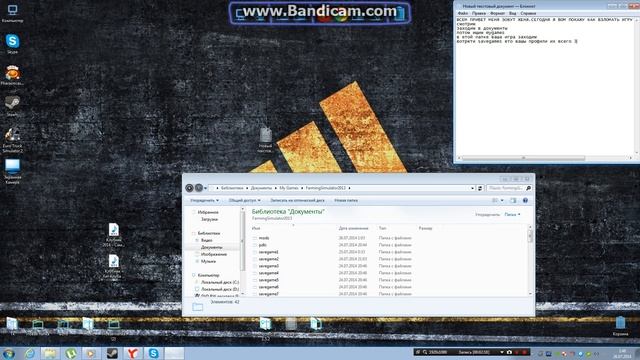Click the Explorer search magnifier icon
Image resolution: width=640 pixels, height=360 pixels.
coord(528,188)
